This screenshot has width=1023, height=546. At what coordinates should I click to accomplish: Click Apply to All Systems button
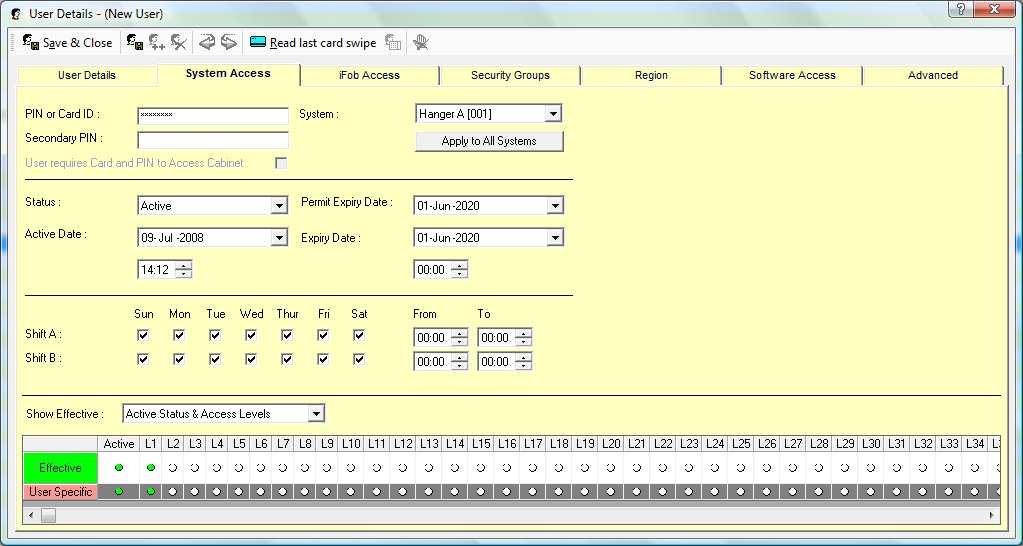point(489,141)
